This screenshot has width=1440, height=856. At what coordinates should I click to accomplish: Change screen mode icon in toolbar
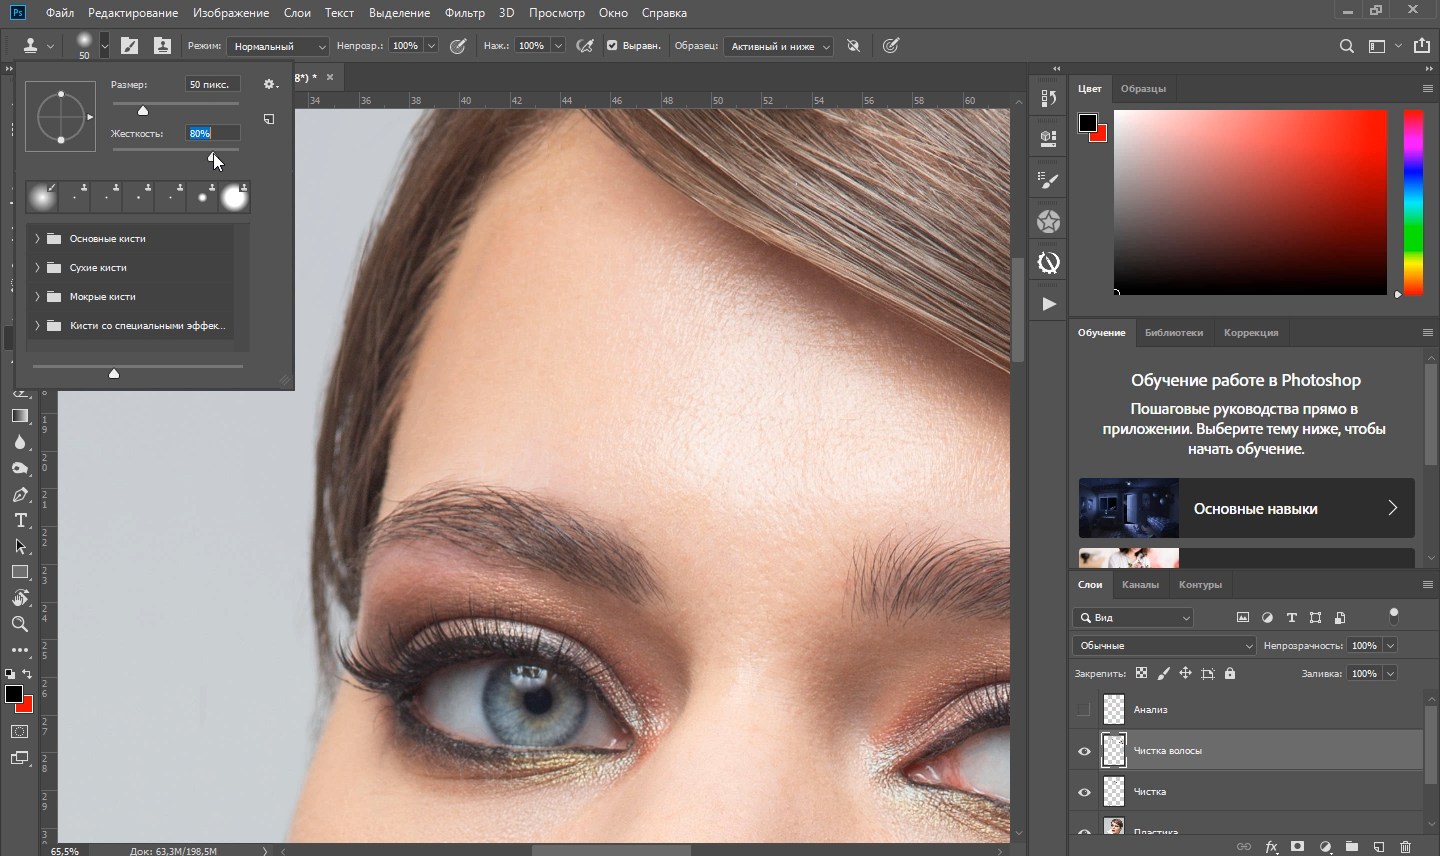[x=20, y=758]
